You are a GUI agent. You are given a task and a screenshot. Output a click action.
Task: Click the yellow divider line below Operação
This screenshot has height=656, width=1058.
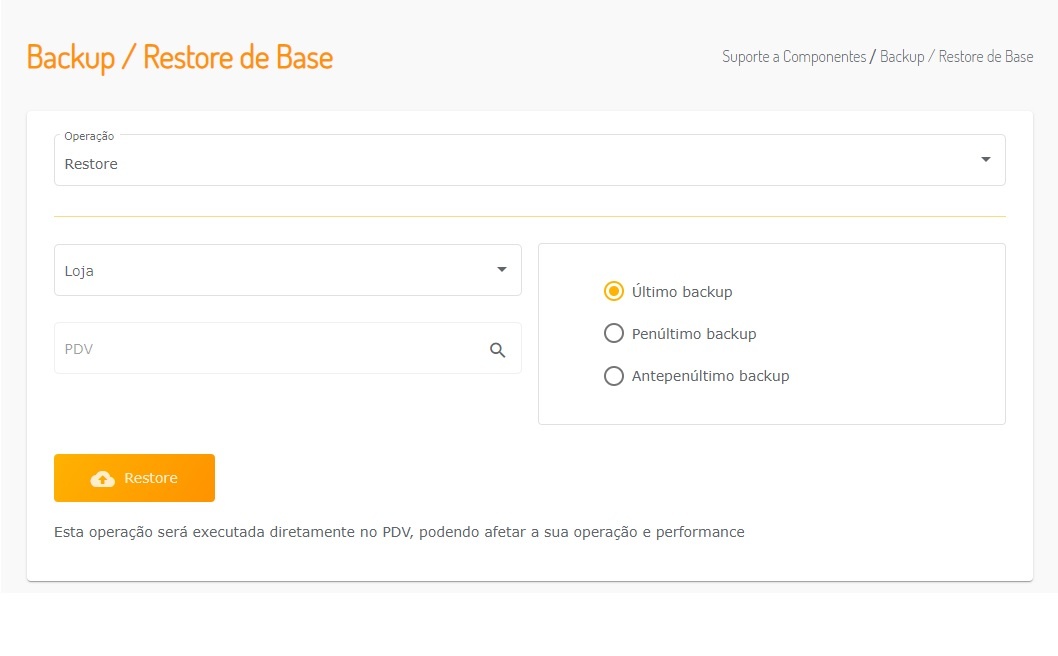tap(530, 216)
